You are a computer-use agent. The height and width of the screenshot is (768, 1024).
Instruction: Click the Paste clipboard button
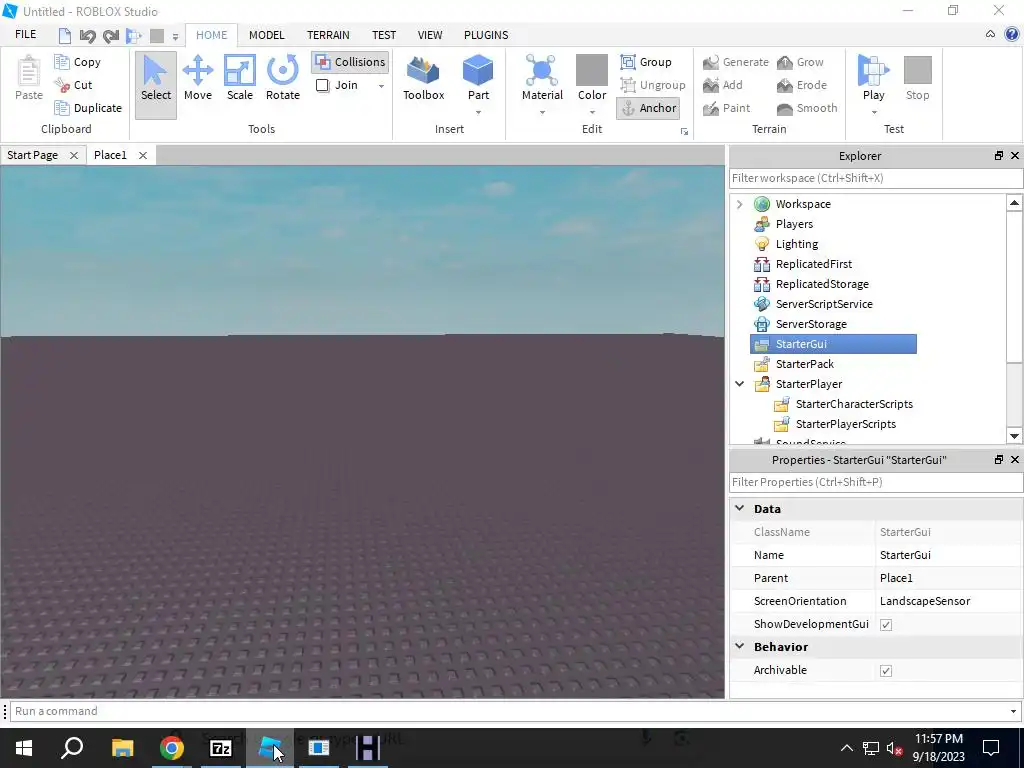coord(29,78)
